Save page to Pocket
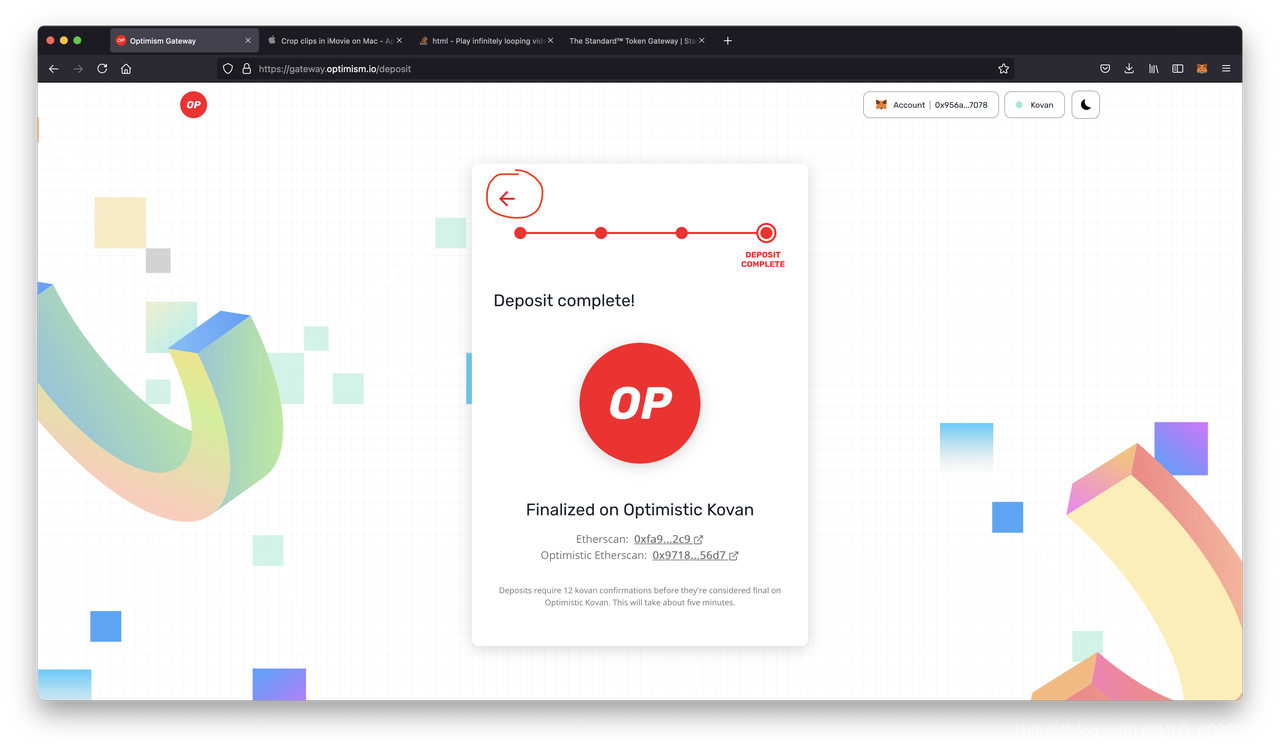The image size is (1280, 750). click(x=1105, y=69)
